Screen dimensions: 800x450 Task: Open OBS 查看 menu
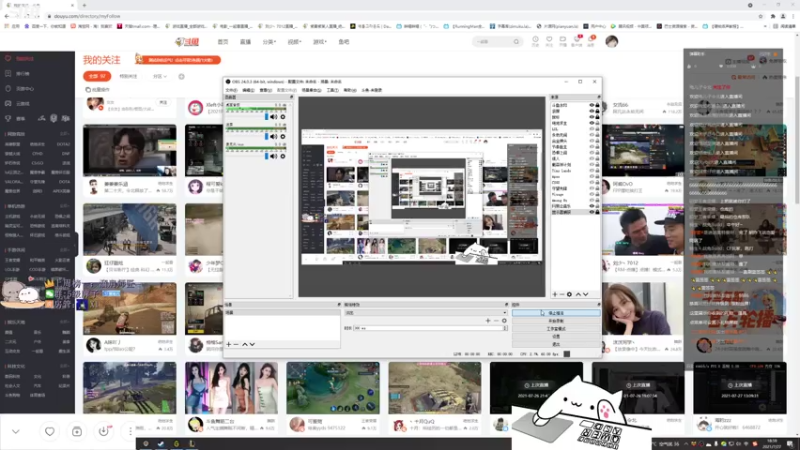(265, 90)
